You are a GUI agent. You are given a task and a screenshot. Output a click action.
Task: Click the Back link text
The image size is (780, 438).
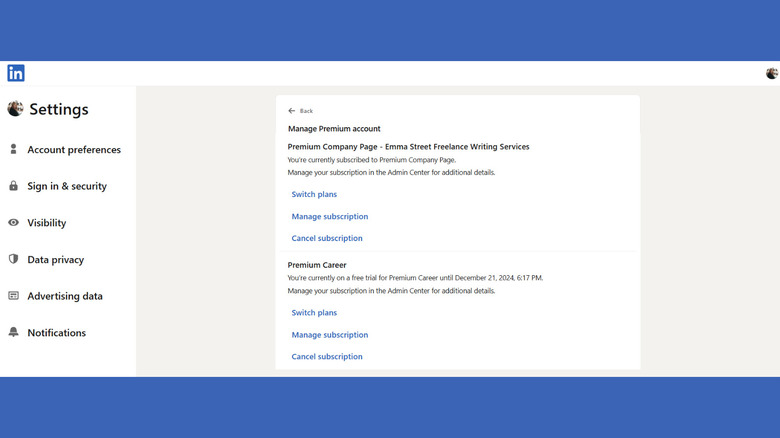pyautogui.click(x=306, y=111)
